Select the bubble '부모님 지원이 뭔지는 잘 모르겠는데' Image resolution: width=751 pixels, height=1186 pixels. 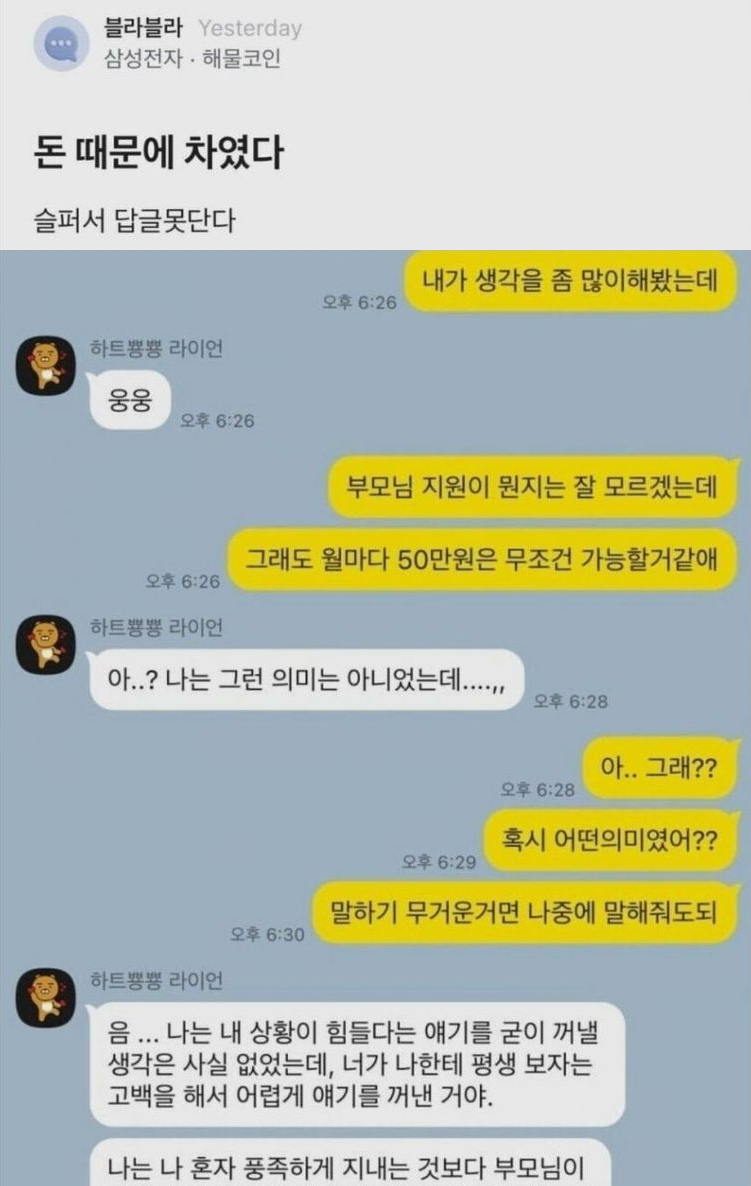[x=532, y=486]
